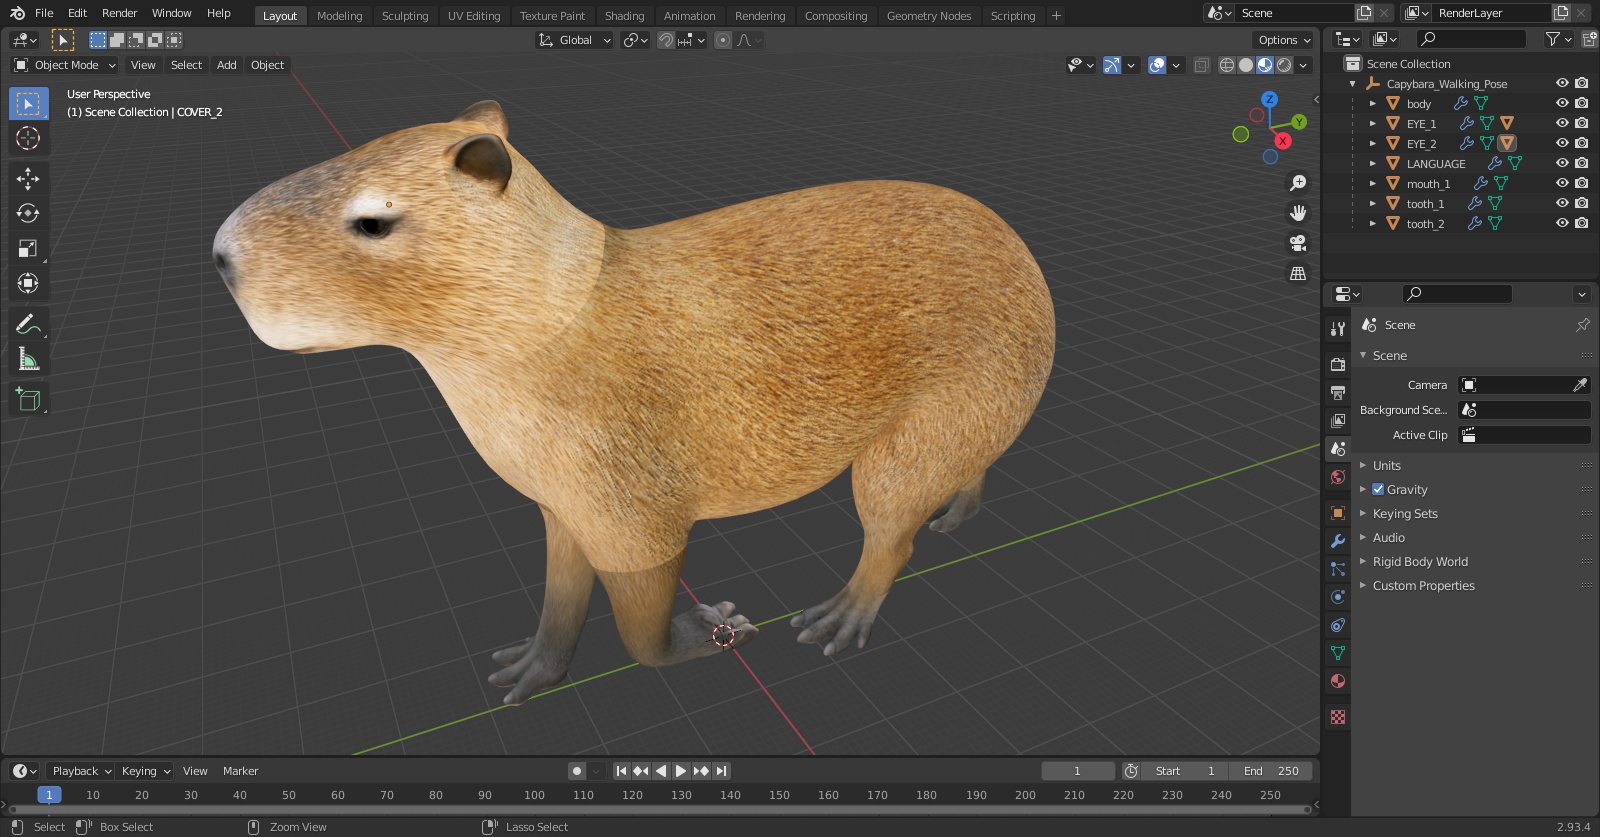Select the Scale tool
Image resolution: width=1600 pixels, height=837 pixels.
[28, 248]
